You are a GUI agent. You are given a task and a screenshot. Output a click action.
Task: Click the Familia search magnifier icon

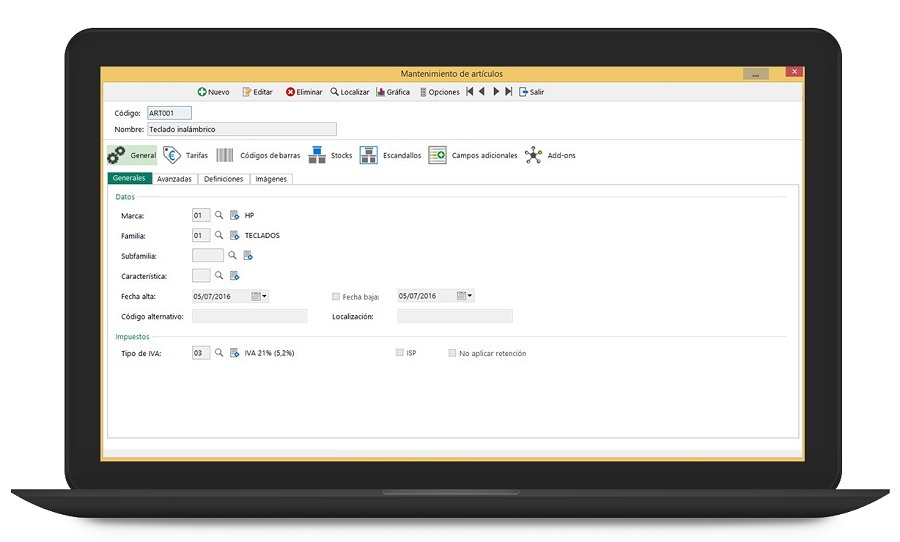tap(219, 235)
